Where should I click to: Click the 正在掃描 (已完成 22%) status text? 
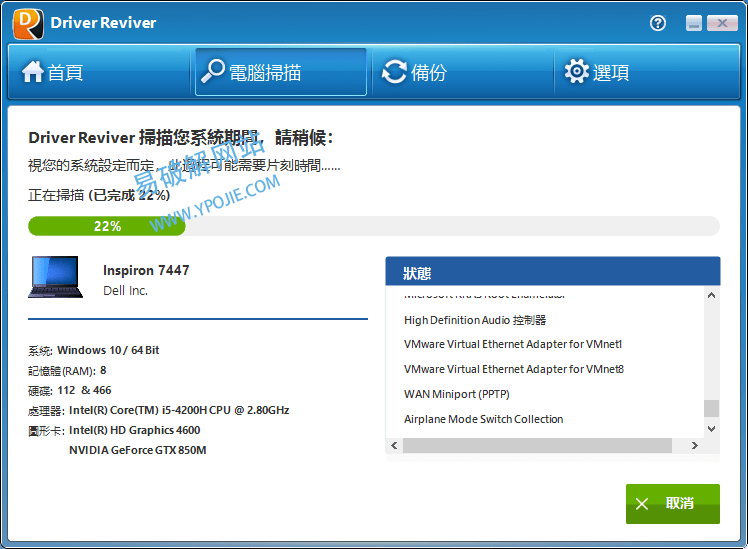(x=99, y=195)
